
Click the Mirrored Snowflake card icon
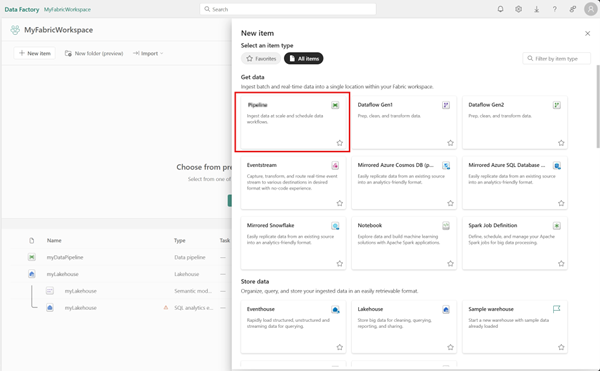(335, 226)
